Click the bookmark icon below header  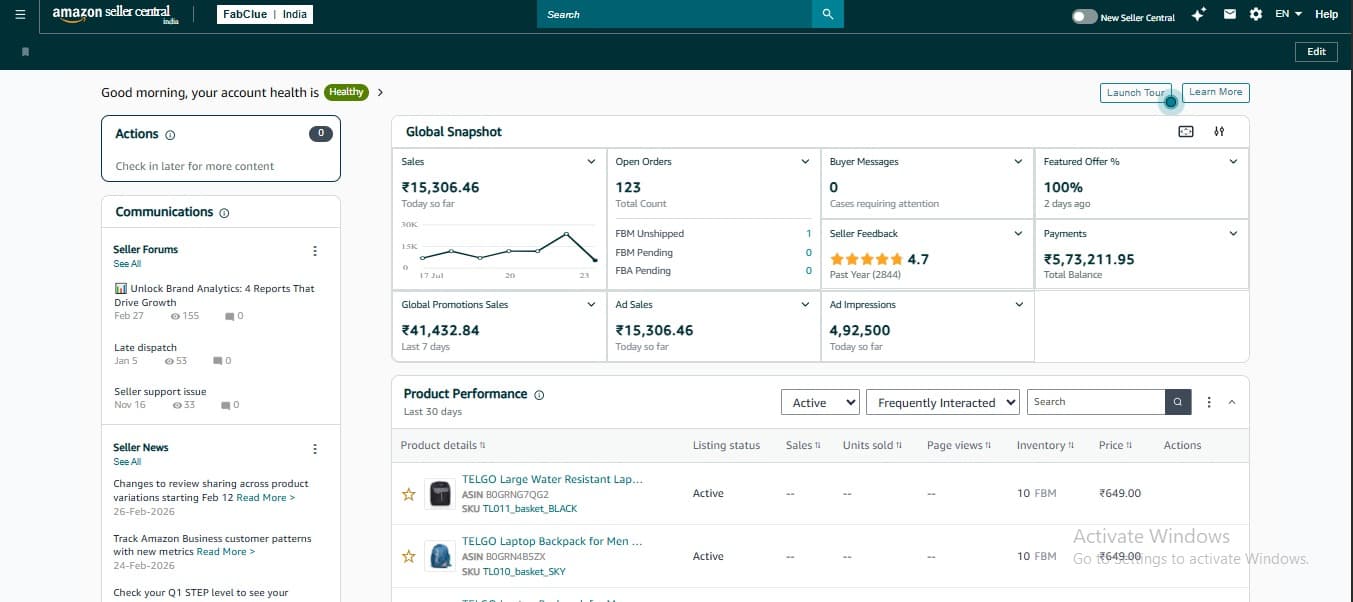pos(25,51)
